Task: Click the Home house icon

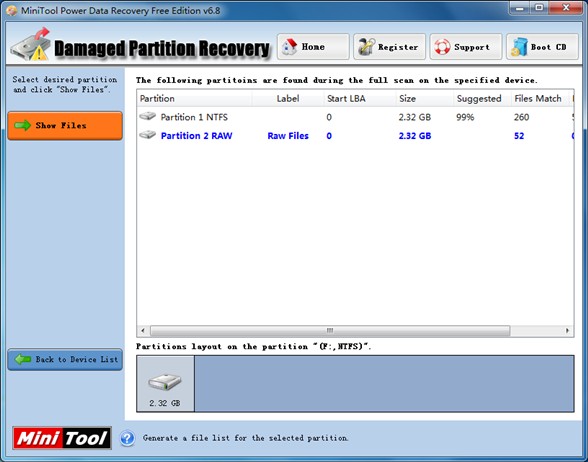Action: click(x=290, y=46)
